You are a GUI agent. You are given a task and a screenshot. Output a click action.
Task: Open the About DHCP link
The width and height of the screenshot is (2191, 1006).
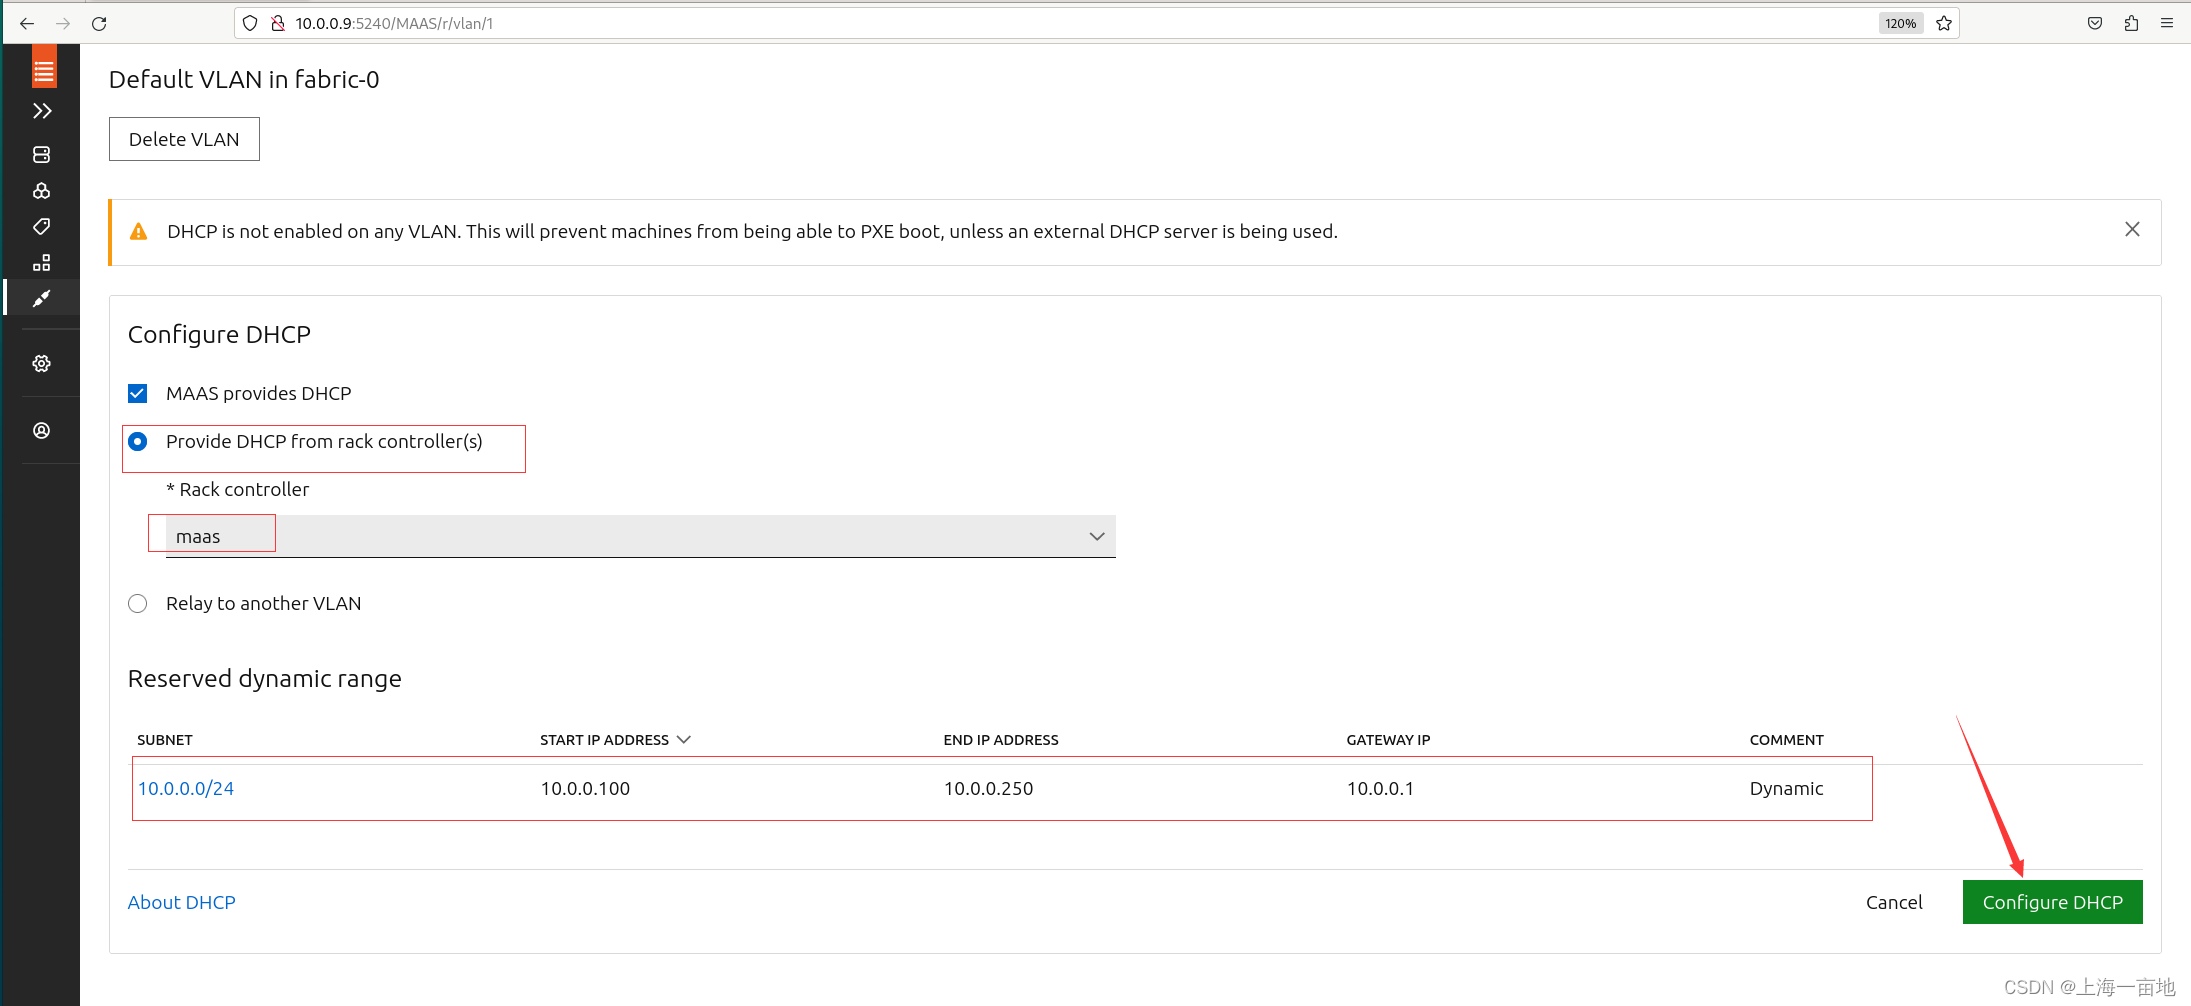click(182, 902)
